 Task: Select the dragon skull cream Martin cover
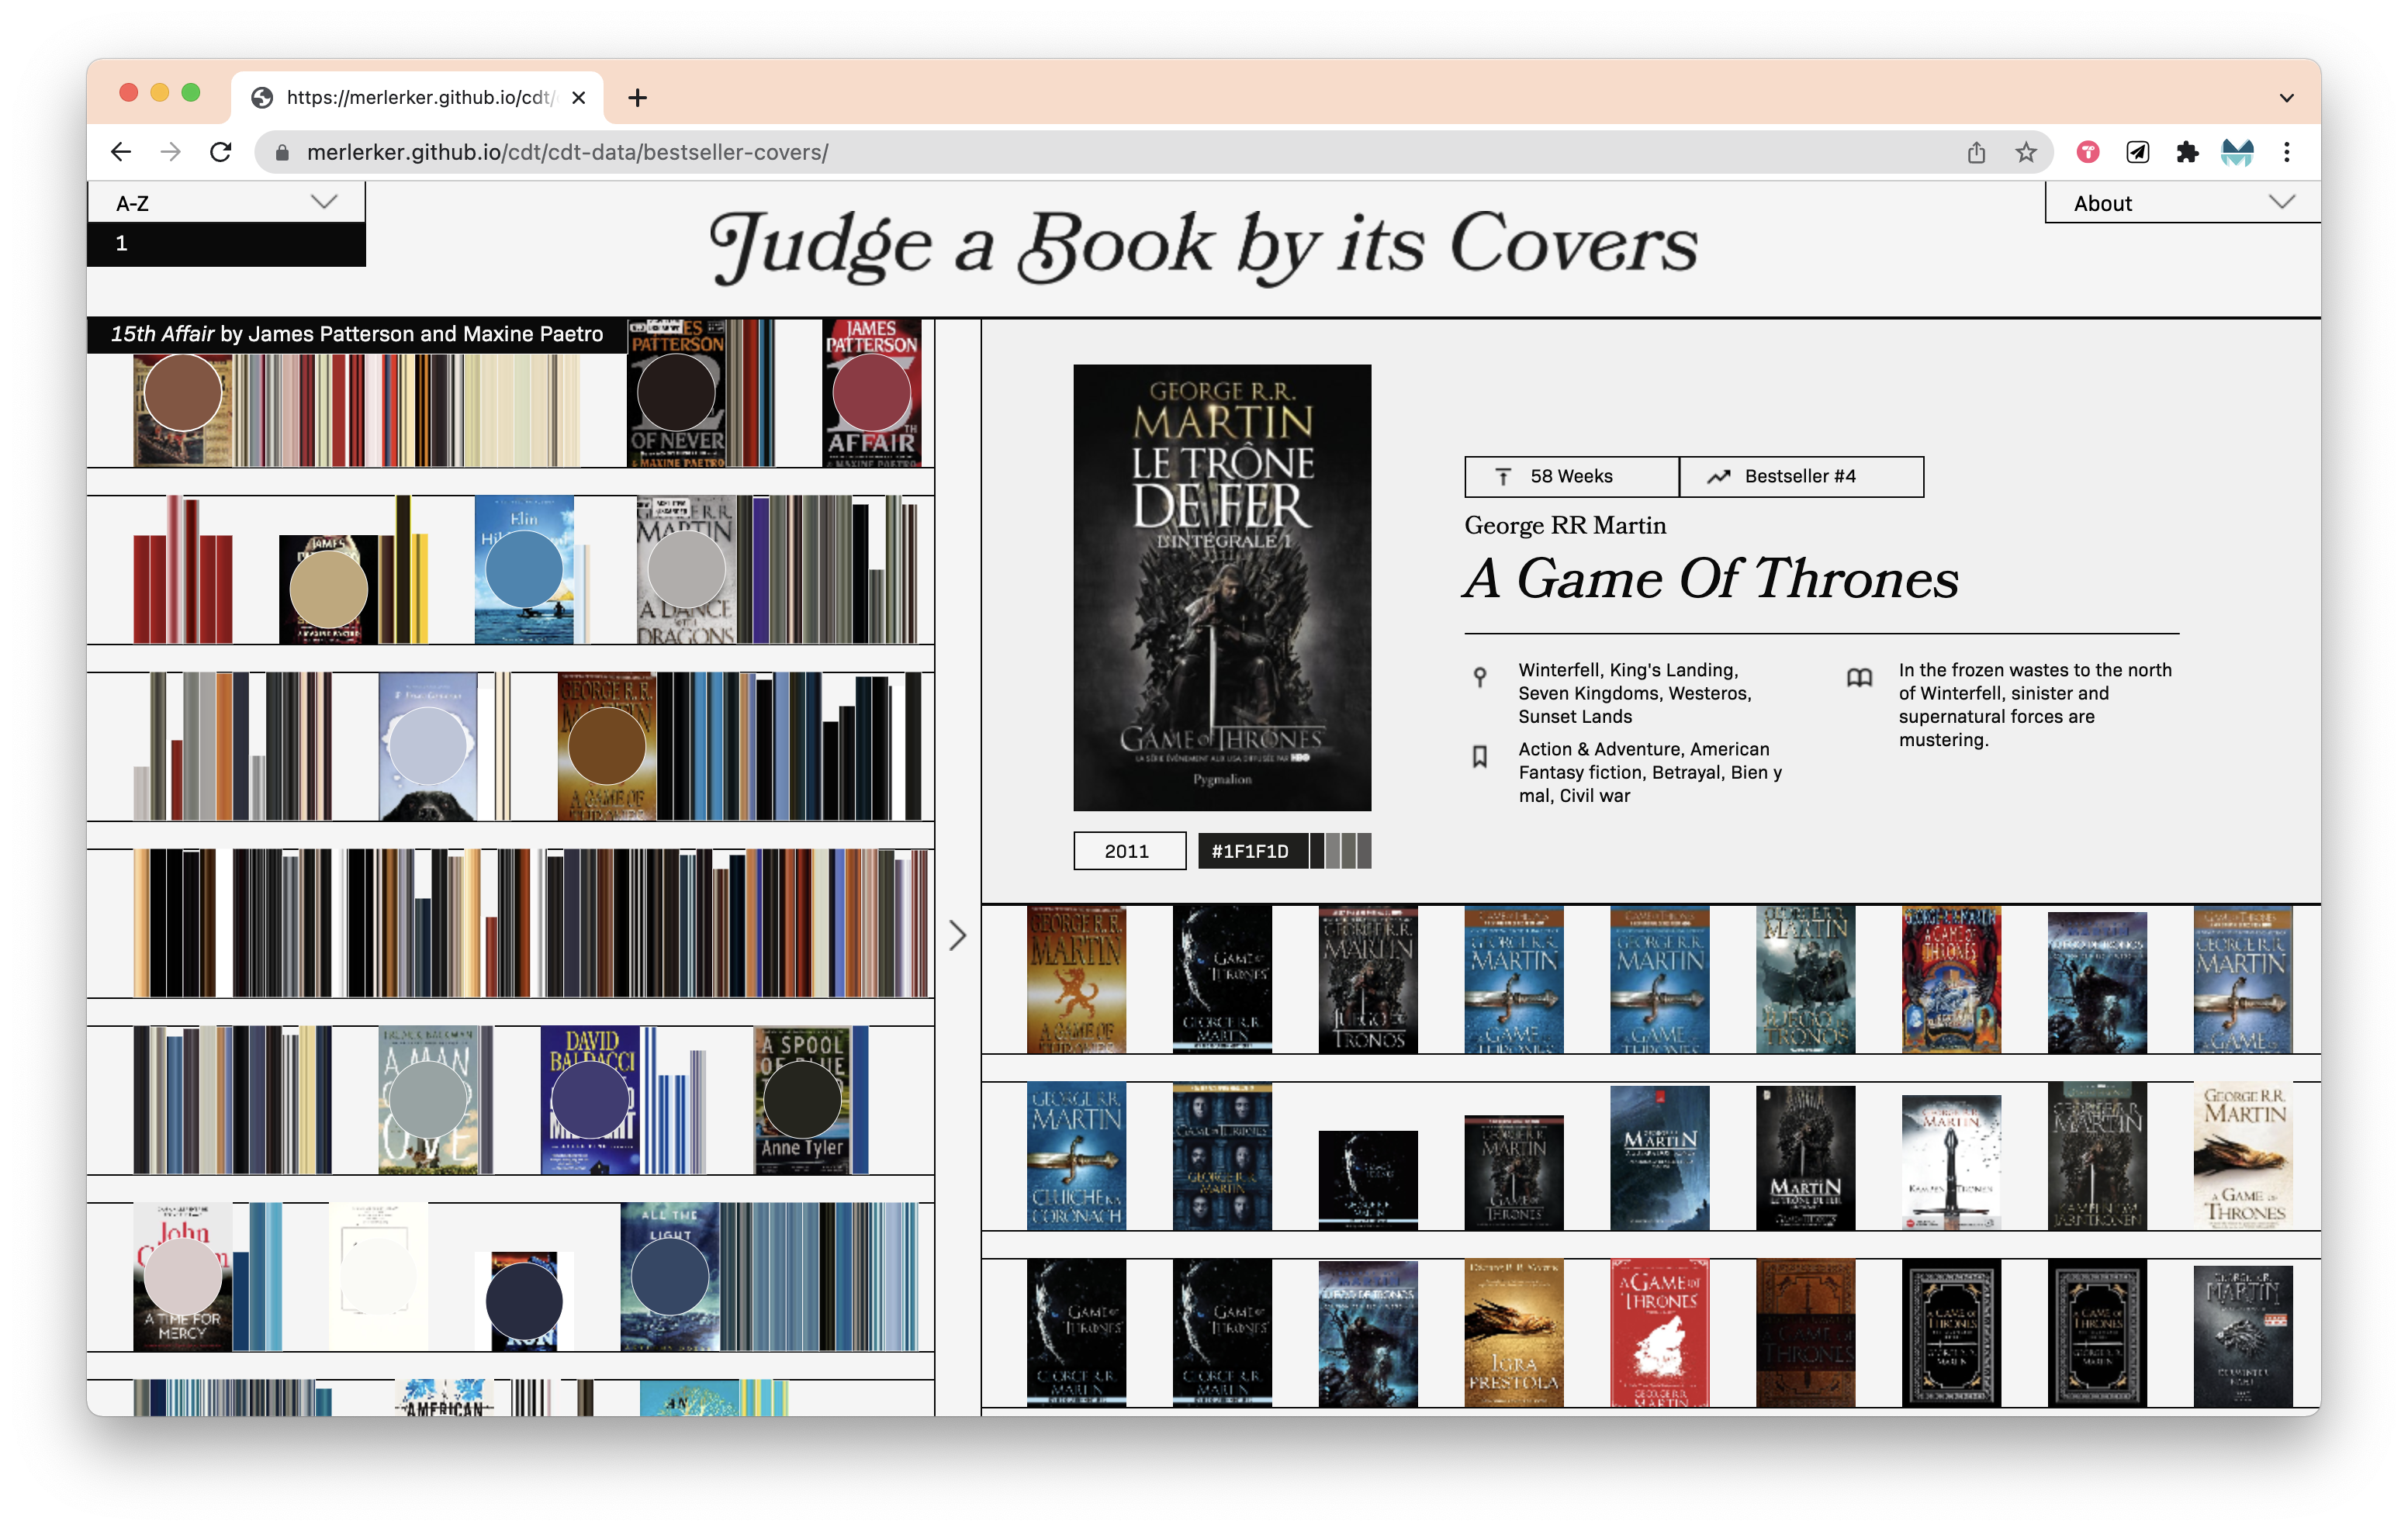coord(2242,1155)
